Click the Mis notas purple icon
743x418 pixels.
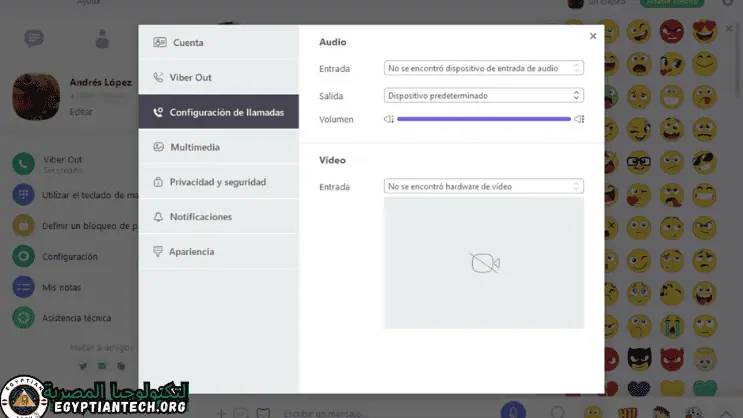23,287
